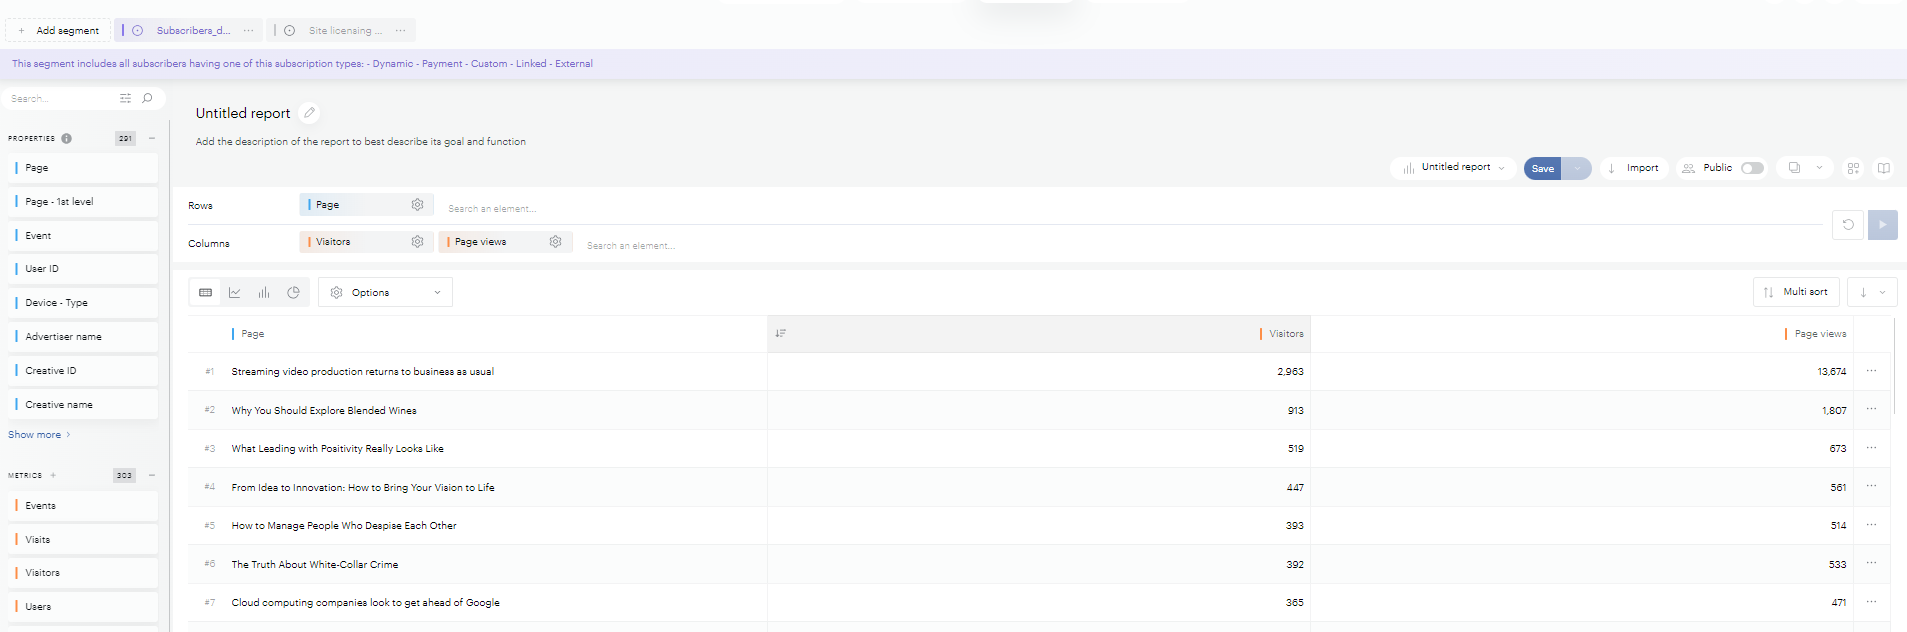Select the pie chart visualization

293,293
